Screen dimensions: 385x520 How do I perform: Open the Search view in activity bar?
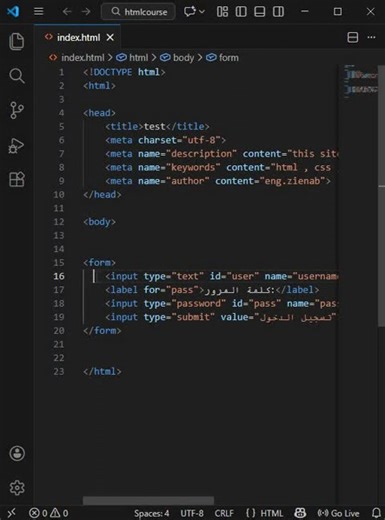[x=17, y=76]
